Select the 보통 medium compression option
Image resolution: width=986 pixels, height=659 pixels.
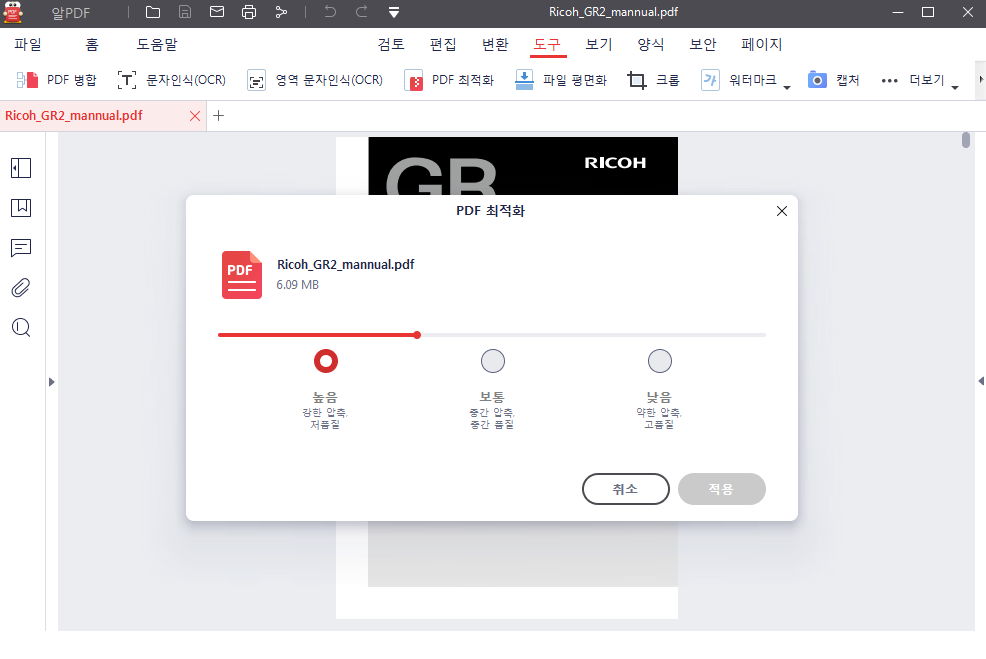493,361
